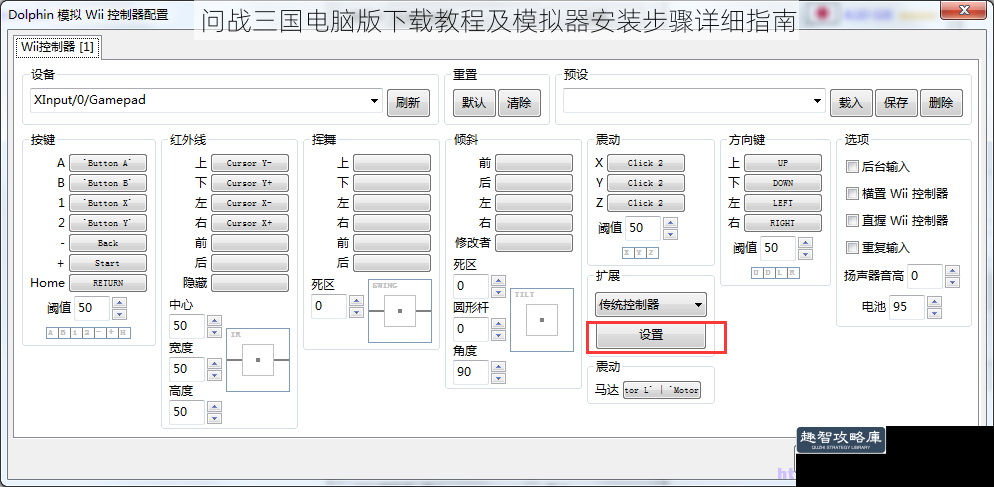Increase 圆形杆 value with up arrow

pos(499,323)
